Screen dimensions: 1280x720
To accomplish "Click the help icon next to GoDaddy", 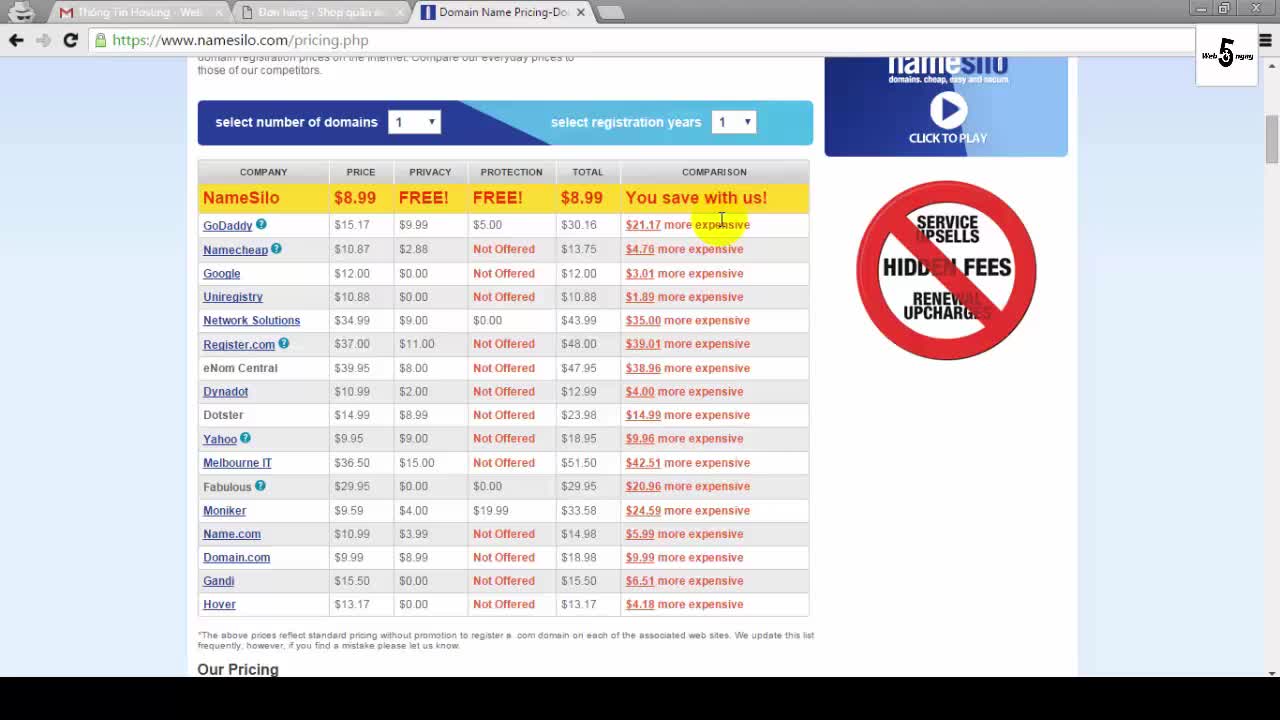I will point(261,224).
